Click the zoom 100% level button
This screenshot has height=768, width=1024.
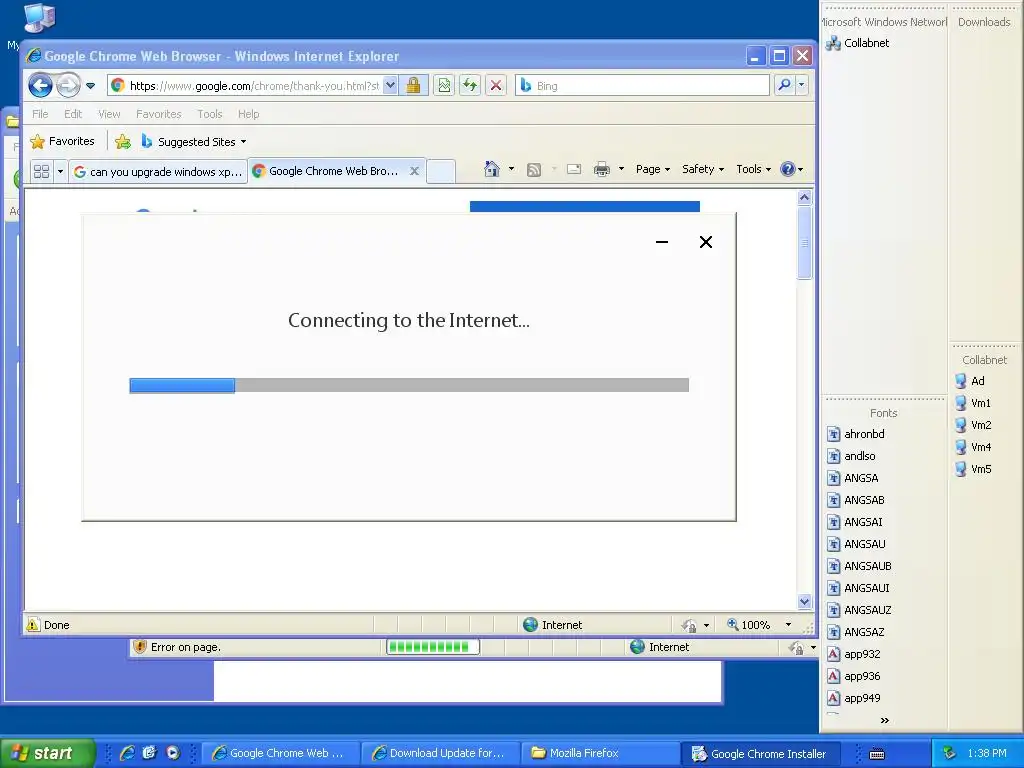pyautogui.click(x=748, y=625)
